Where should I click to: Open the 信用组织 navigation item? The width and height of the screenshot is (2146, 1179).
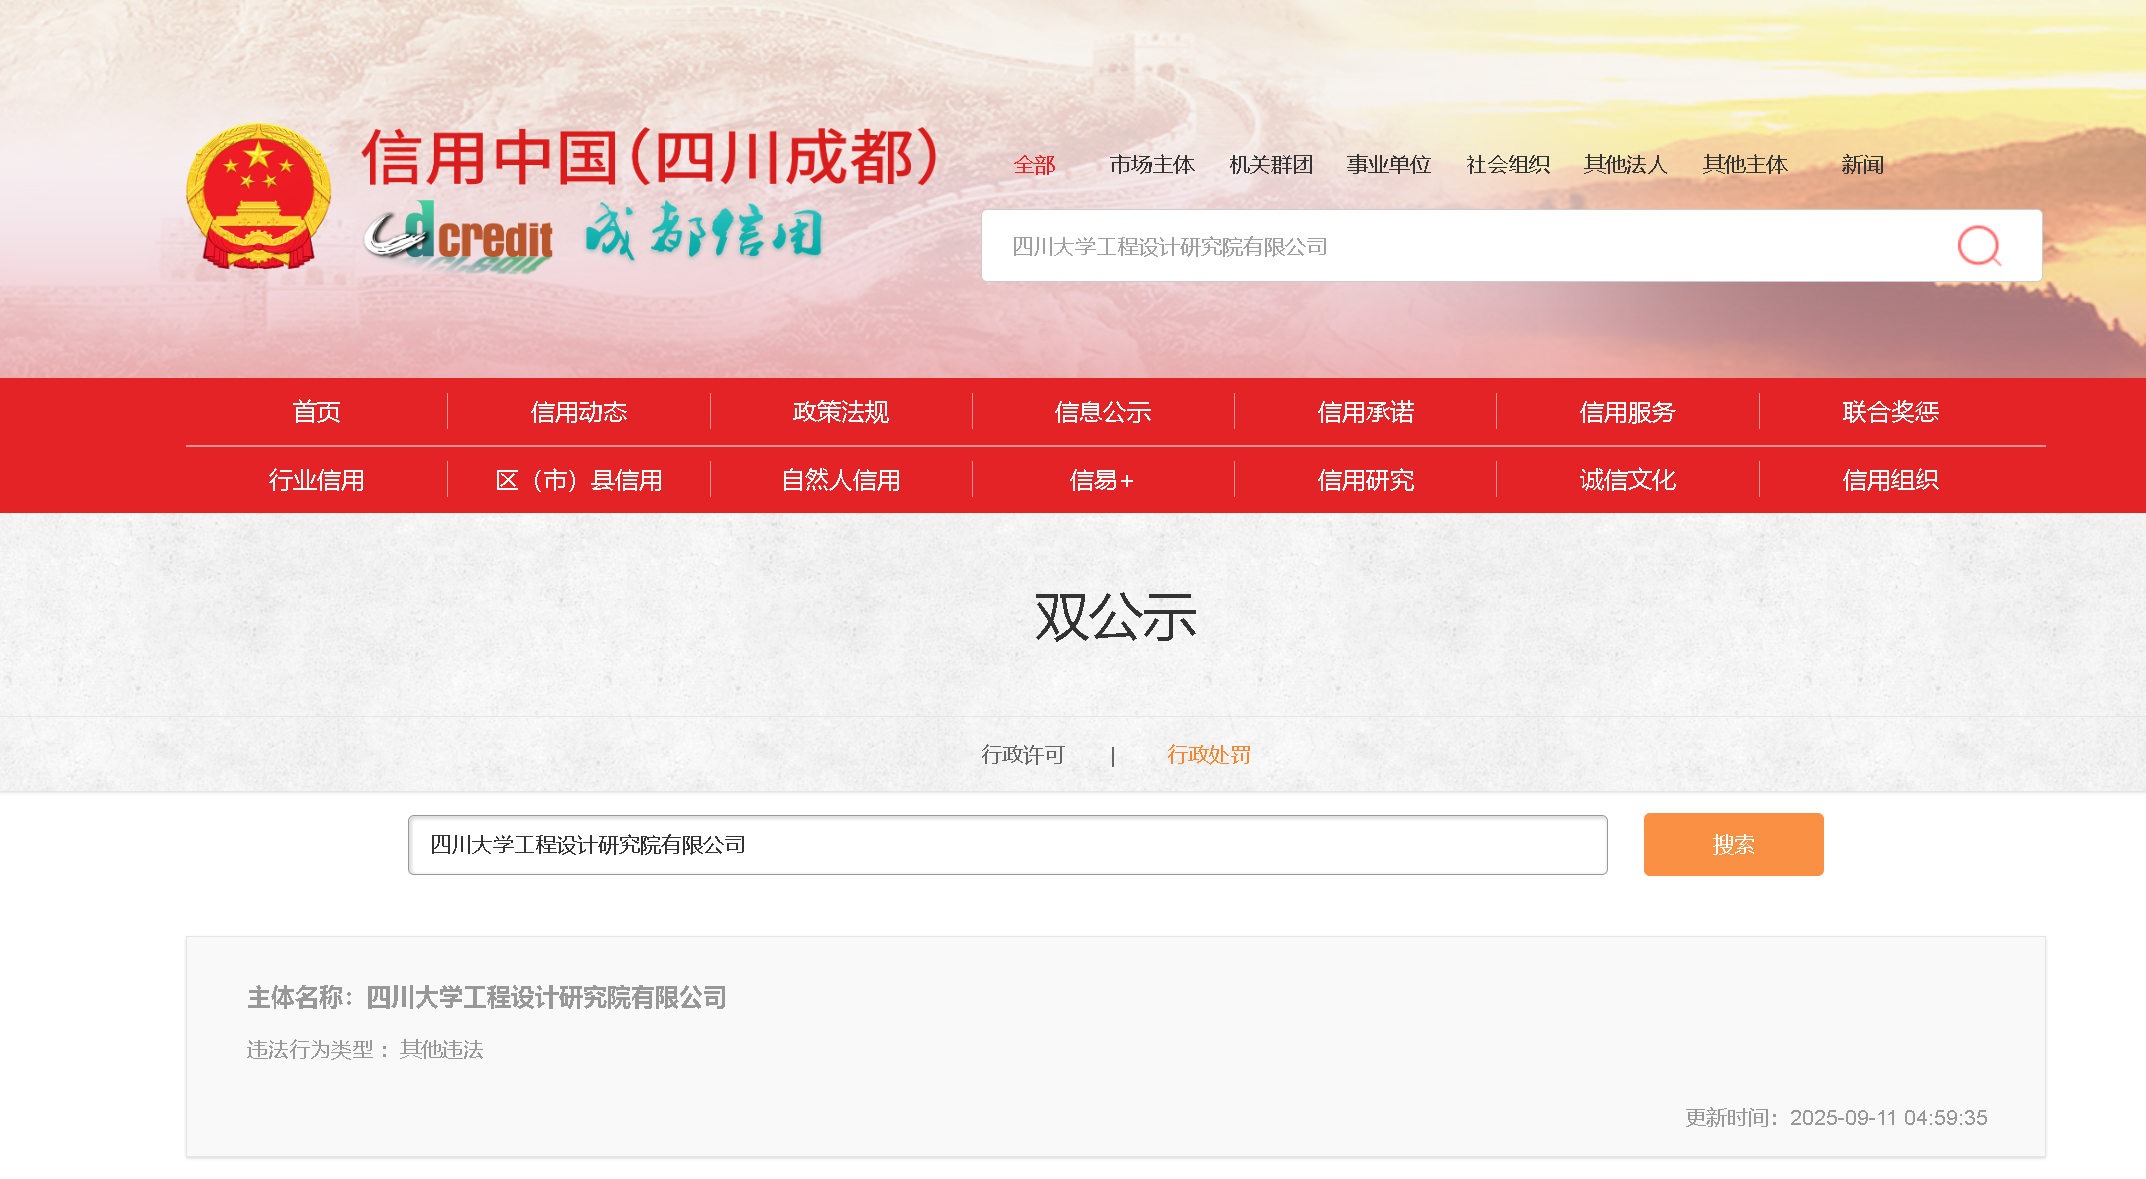(x=1891, y=480)
